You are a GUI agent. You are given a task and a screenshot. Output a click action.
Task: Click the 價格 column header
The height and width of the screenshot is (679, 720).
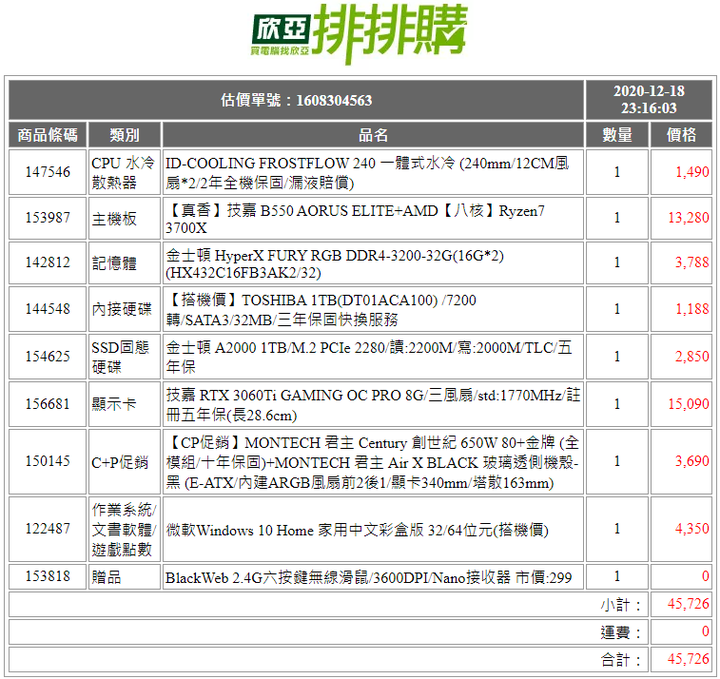pos(681,135)
